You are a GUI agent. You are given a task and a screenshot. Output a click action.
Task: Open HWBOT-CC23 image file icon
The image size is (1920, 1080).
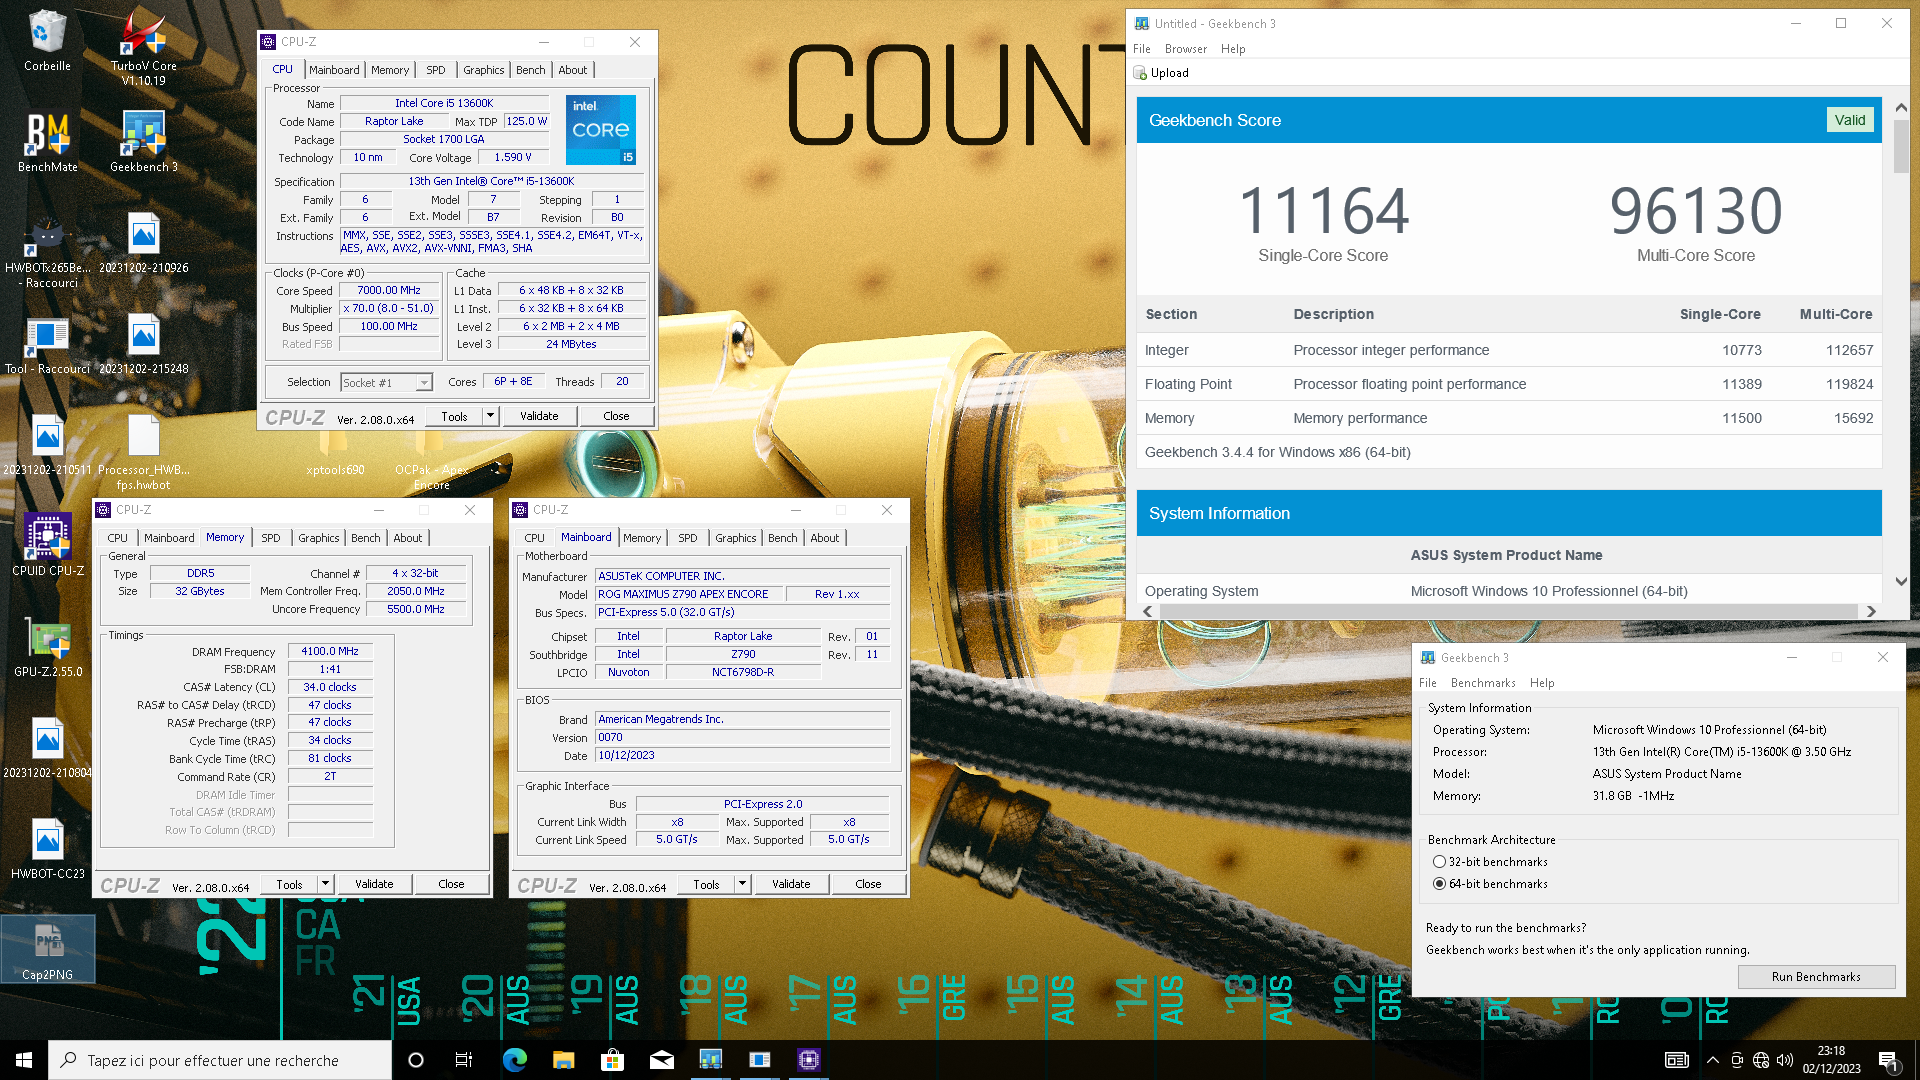(47, 848)
